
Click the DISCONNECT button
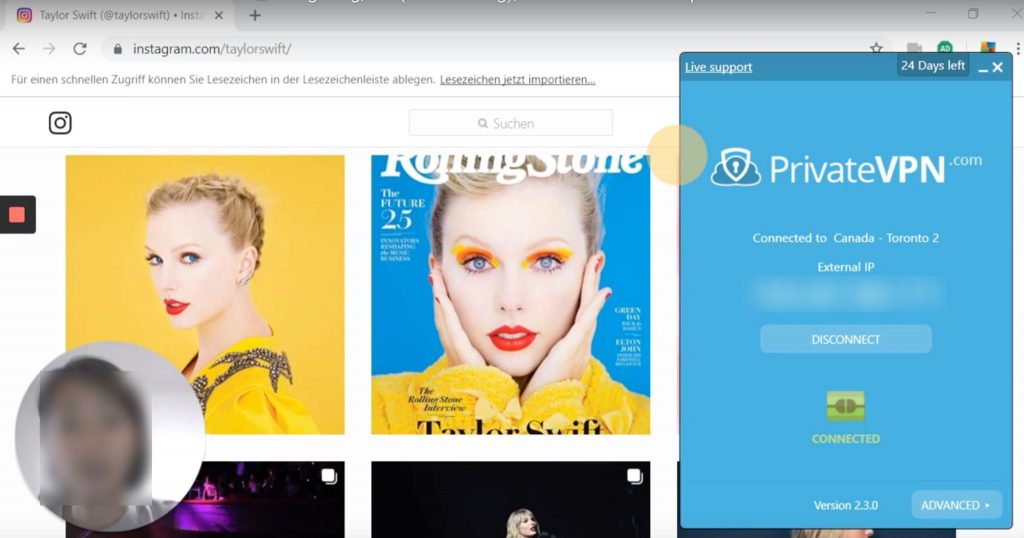point(846,340)
